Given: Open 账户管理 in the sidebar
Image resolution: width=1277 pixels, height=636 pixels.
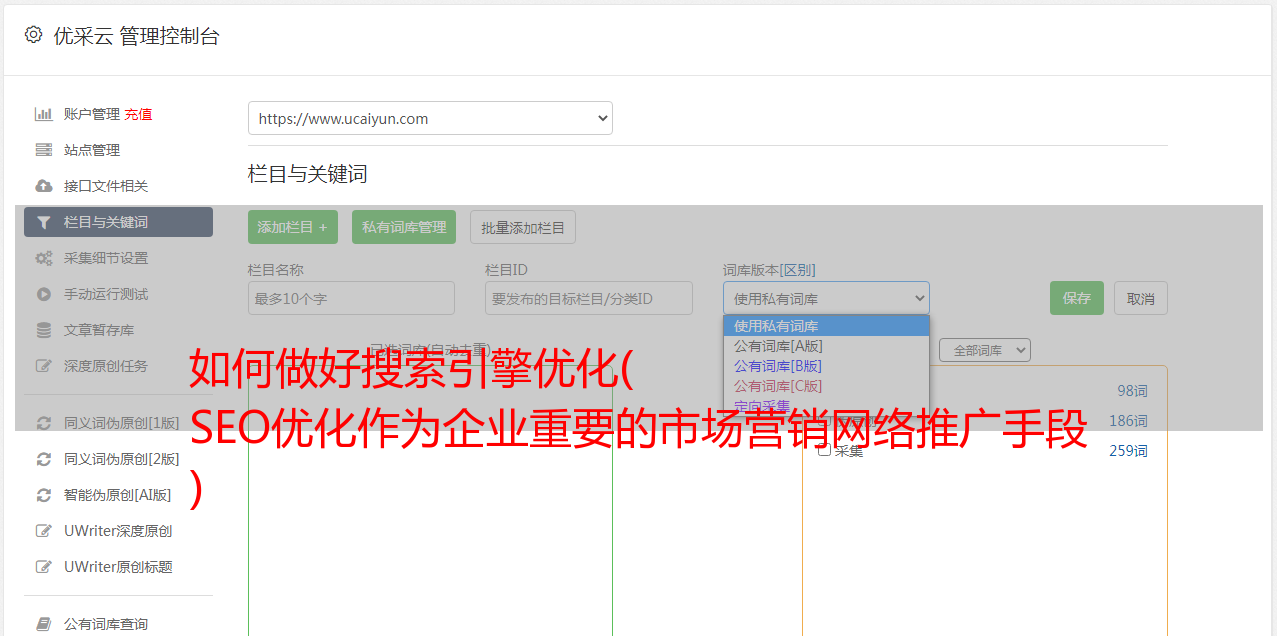Looking at the screenshot, I should click(x=92, y=114).
